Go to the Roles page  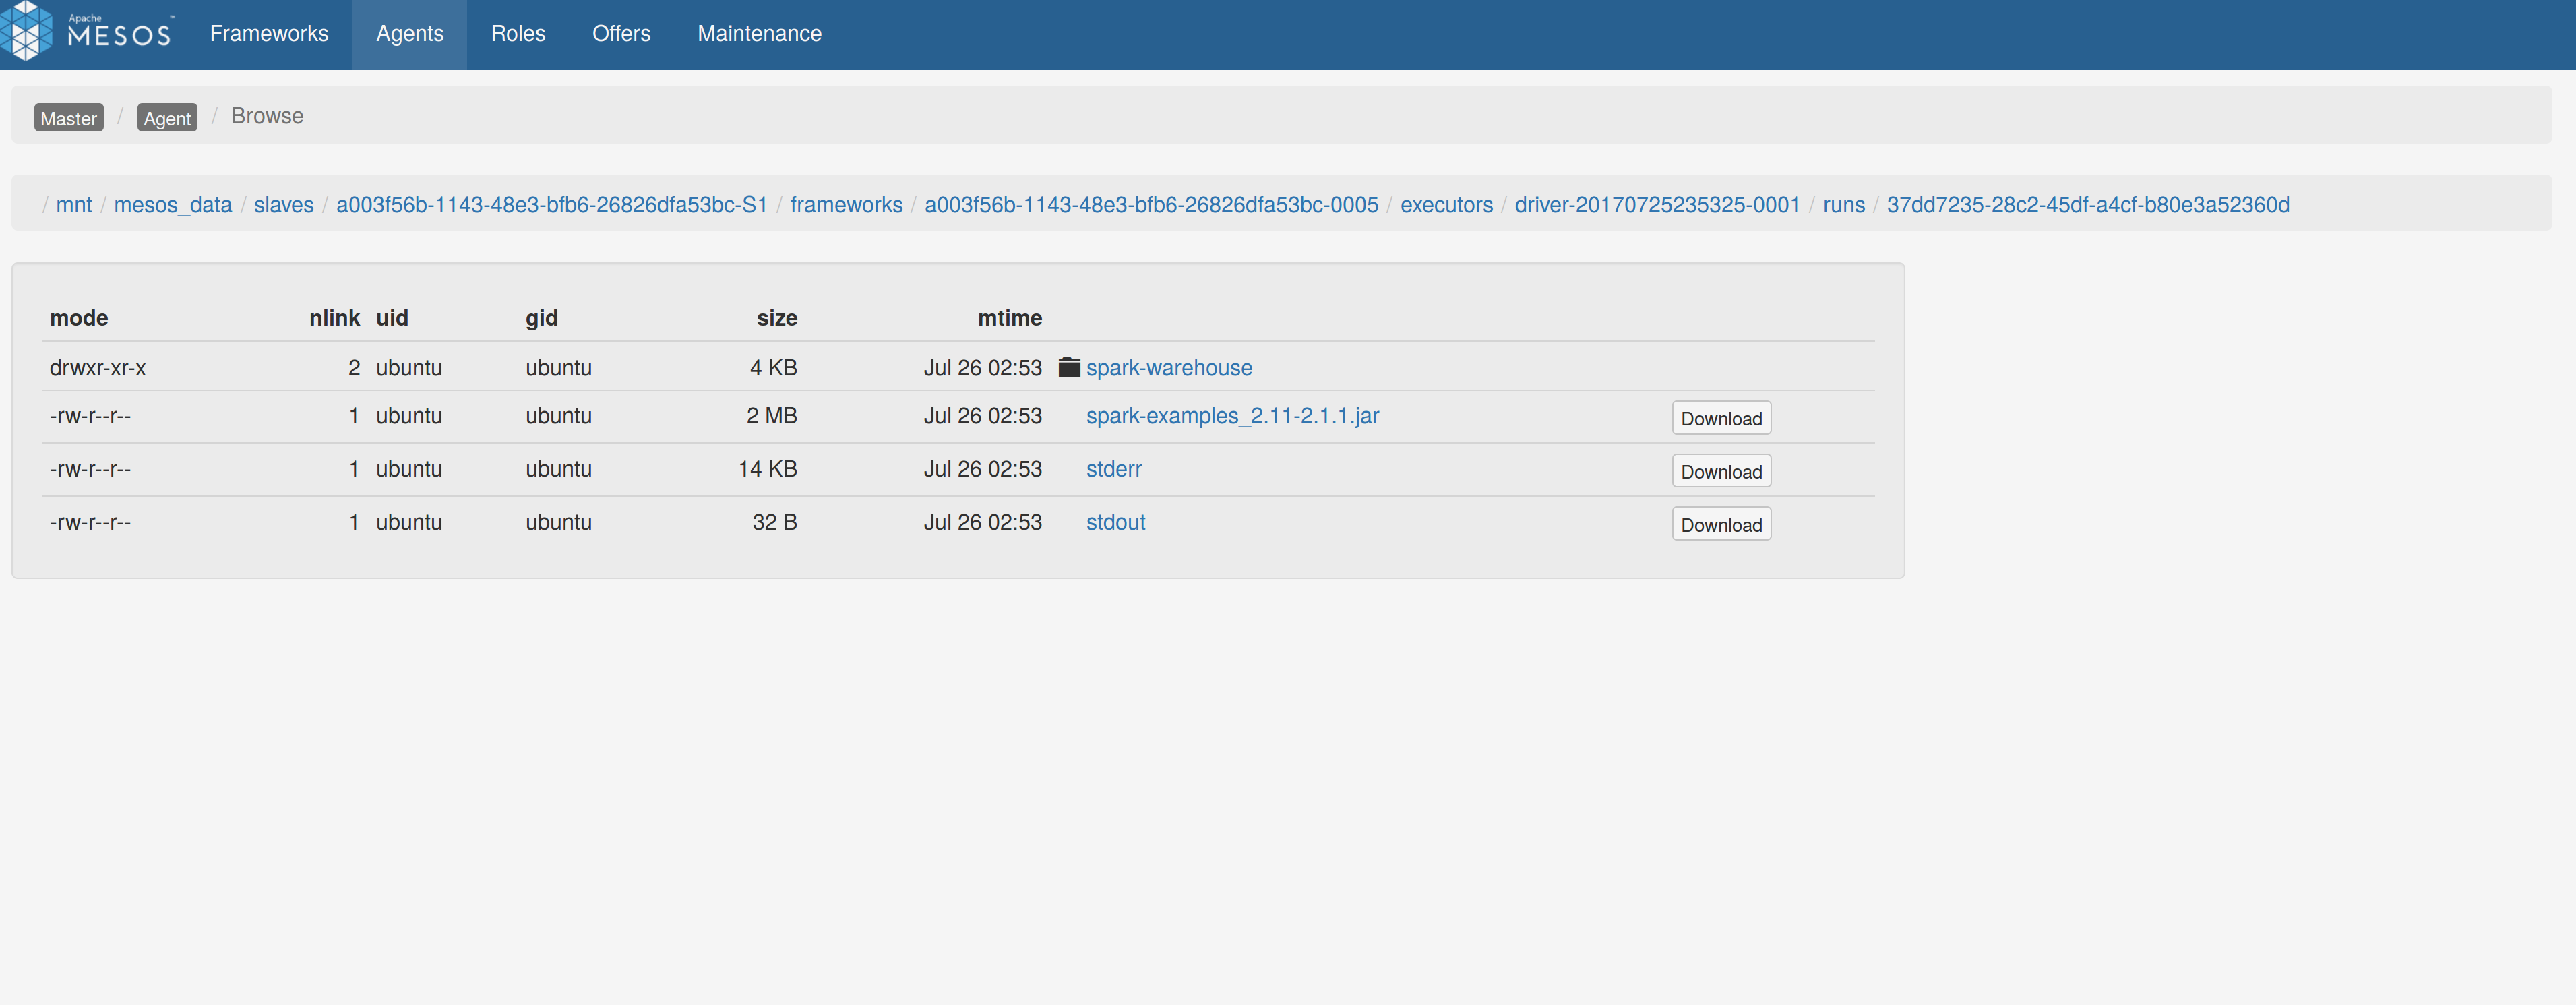[x=518, y=34]
